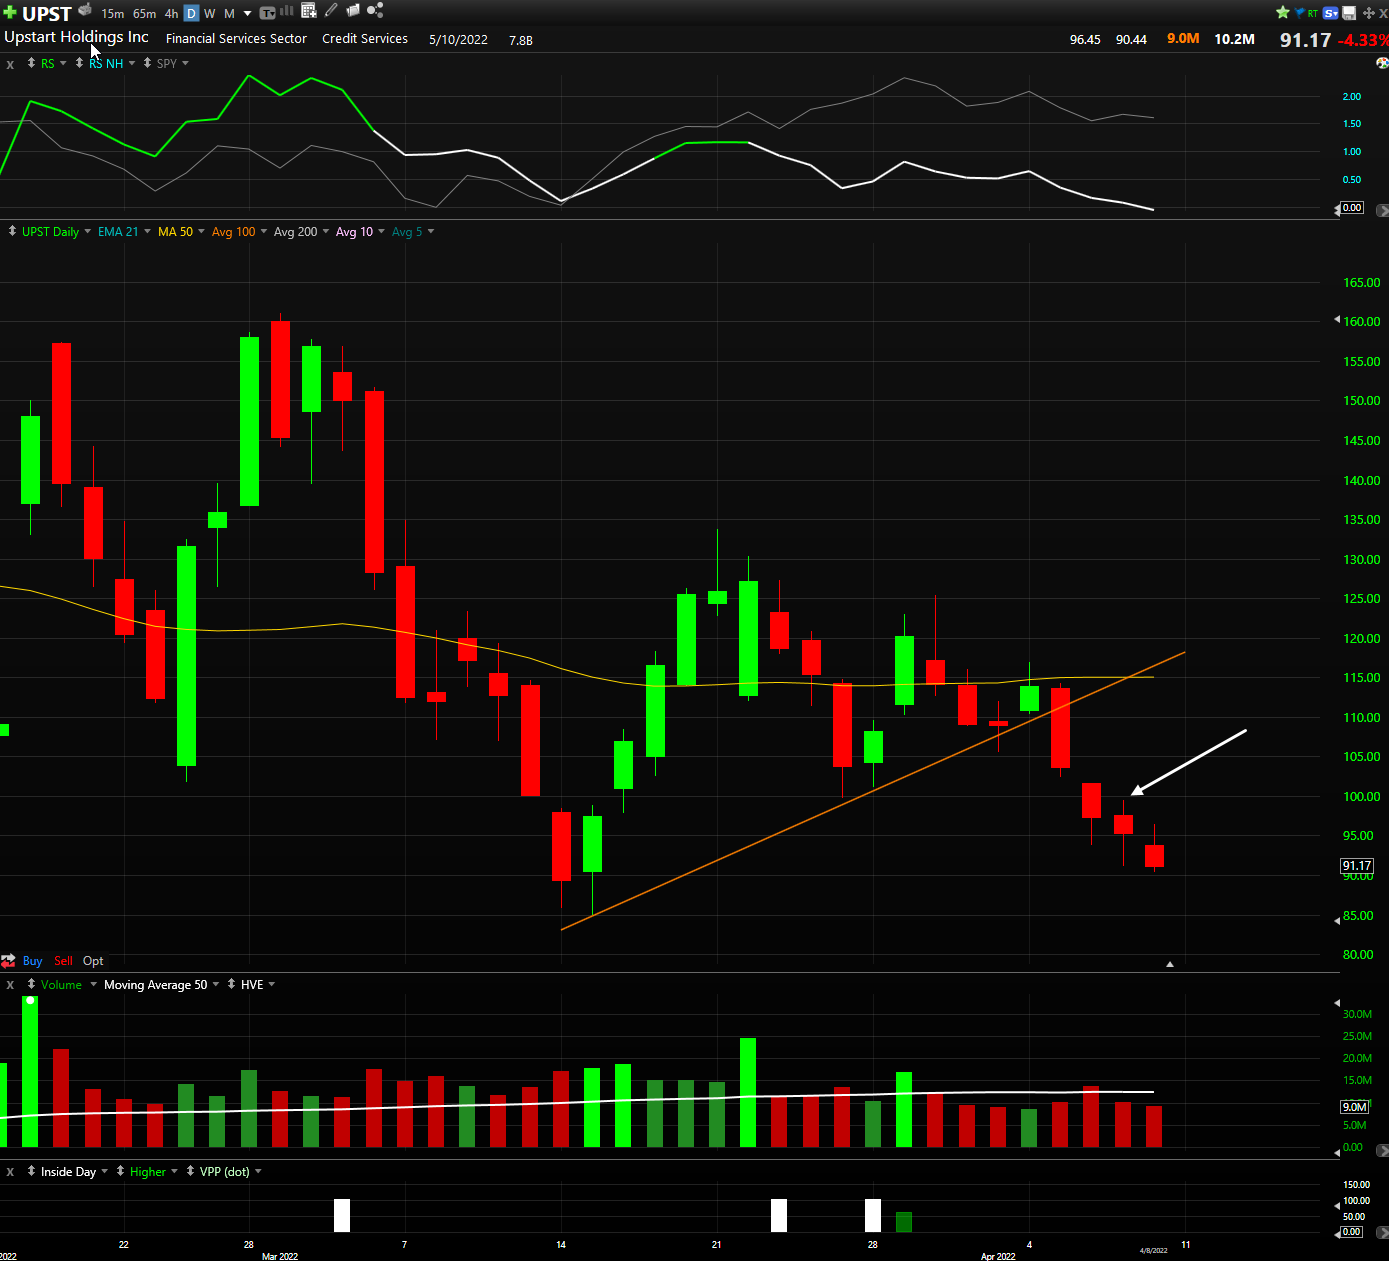The width and height of the screenshot is (1389, 1261).
Task: Click the bar chart style icon
Action: click(x=287, y=11)
